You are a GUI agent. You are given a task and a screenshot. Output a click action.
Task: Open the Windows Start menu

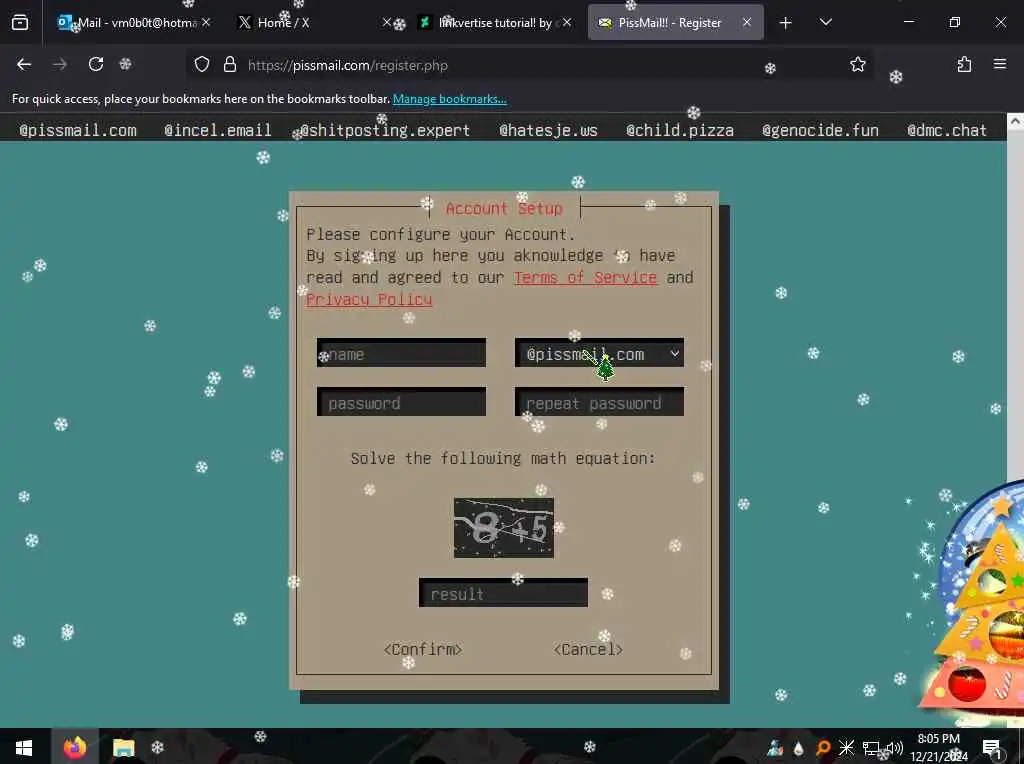point(24,748)
